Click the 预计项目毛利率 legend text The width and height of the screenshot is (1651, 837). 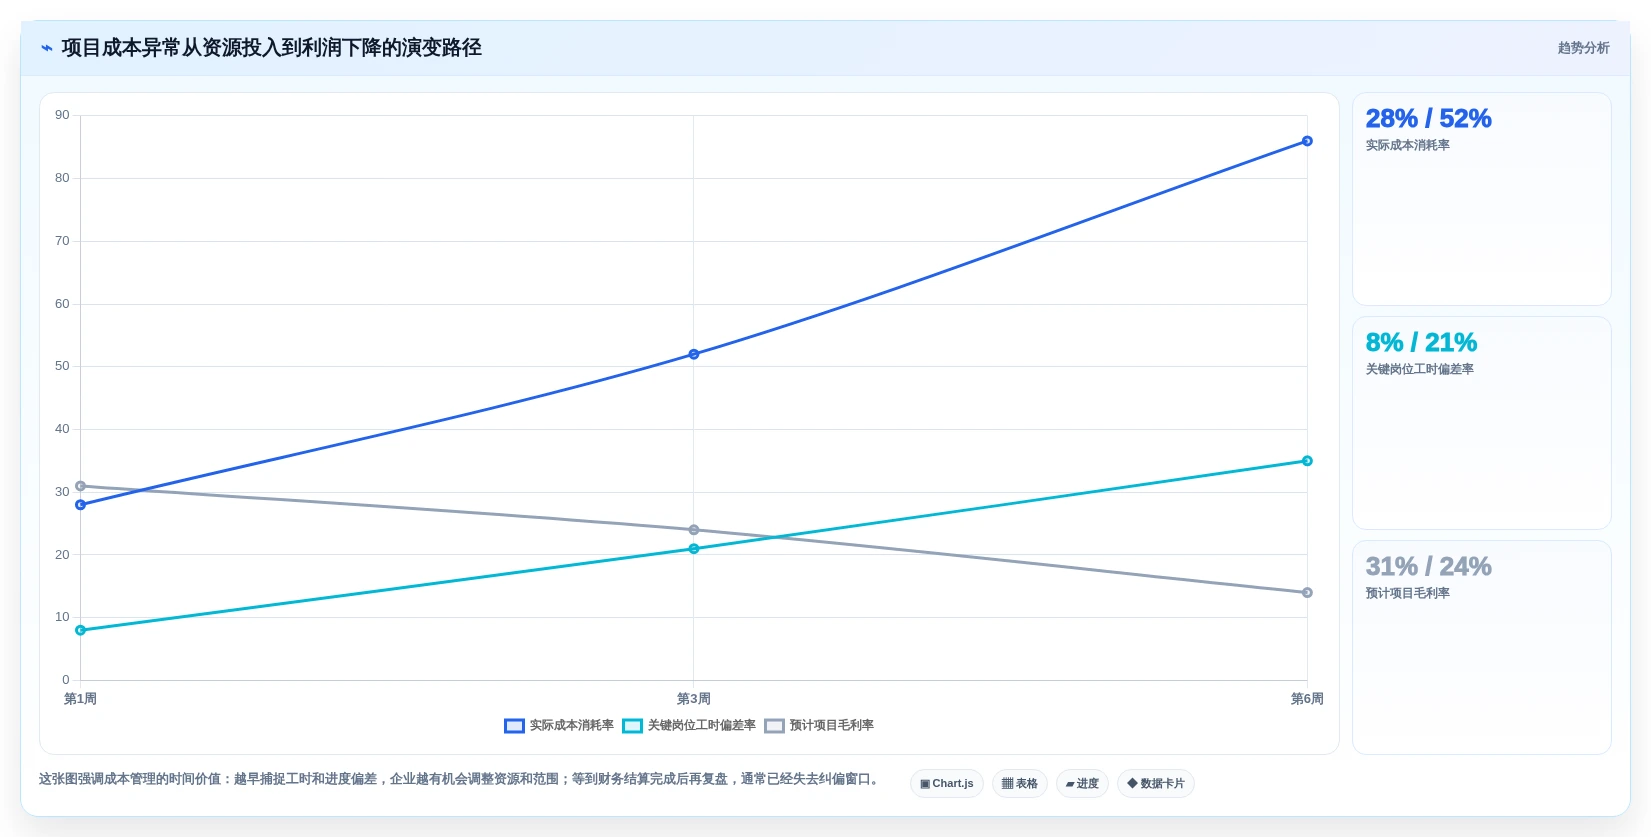832,726
